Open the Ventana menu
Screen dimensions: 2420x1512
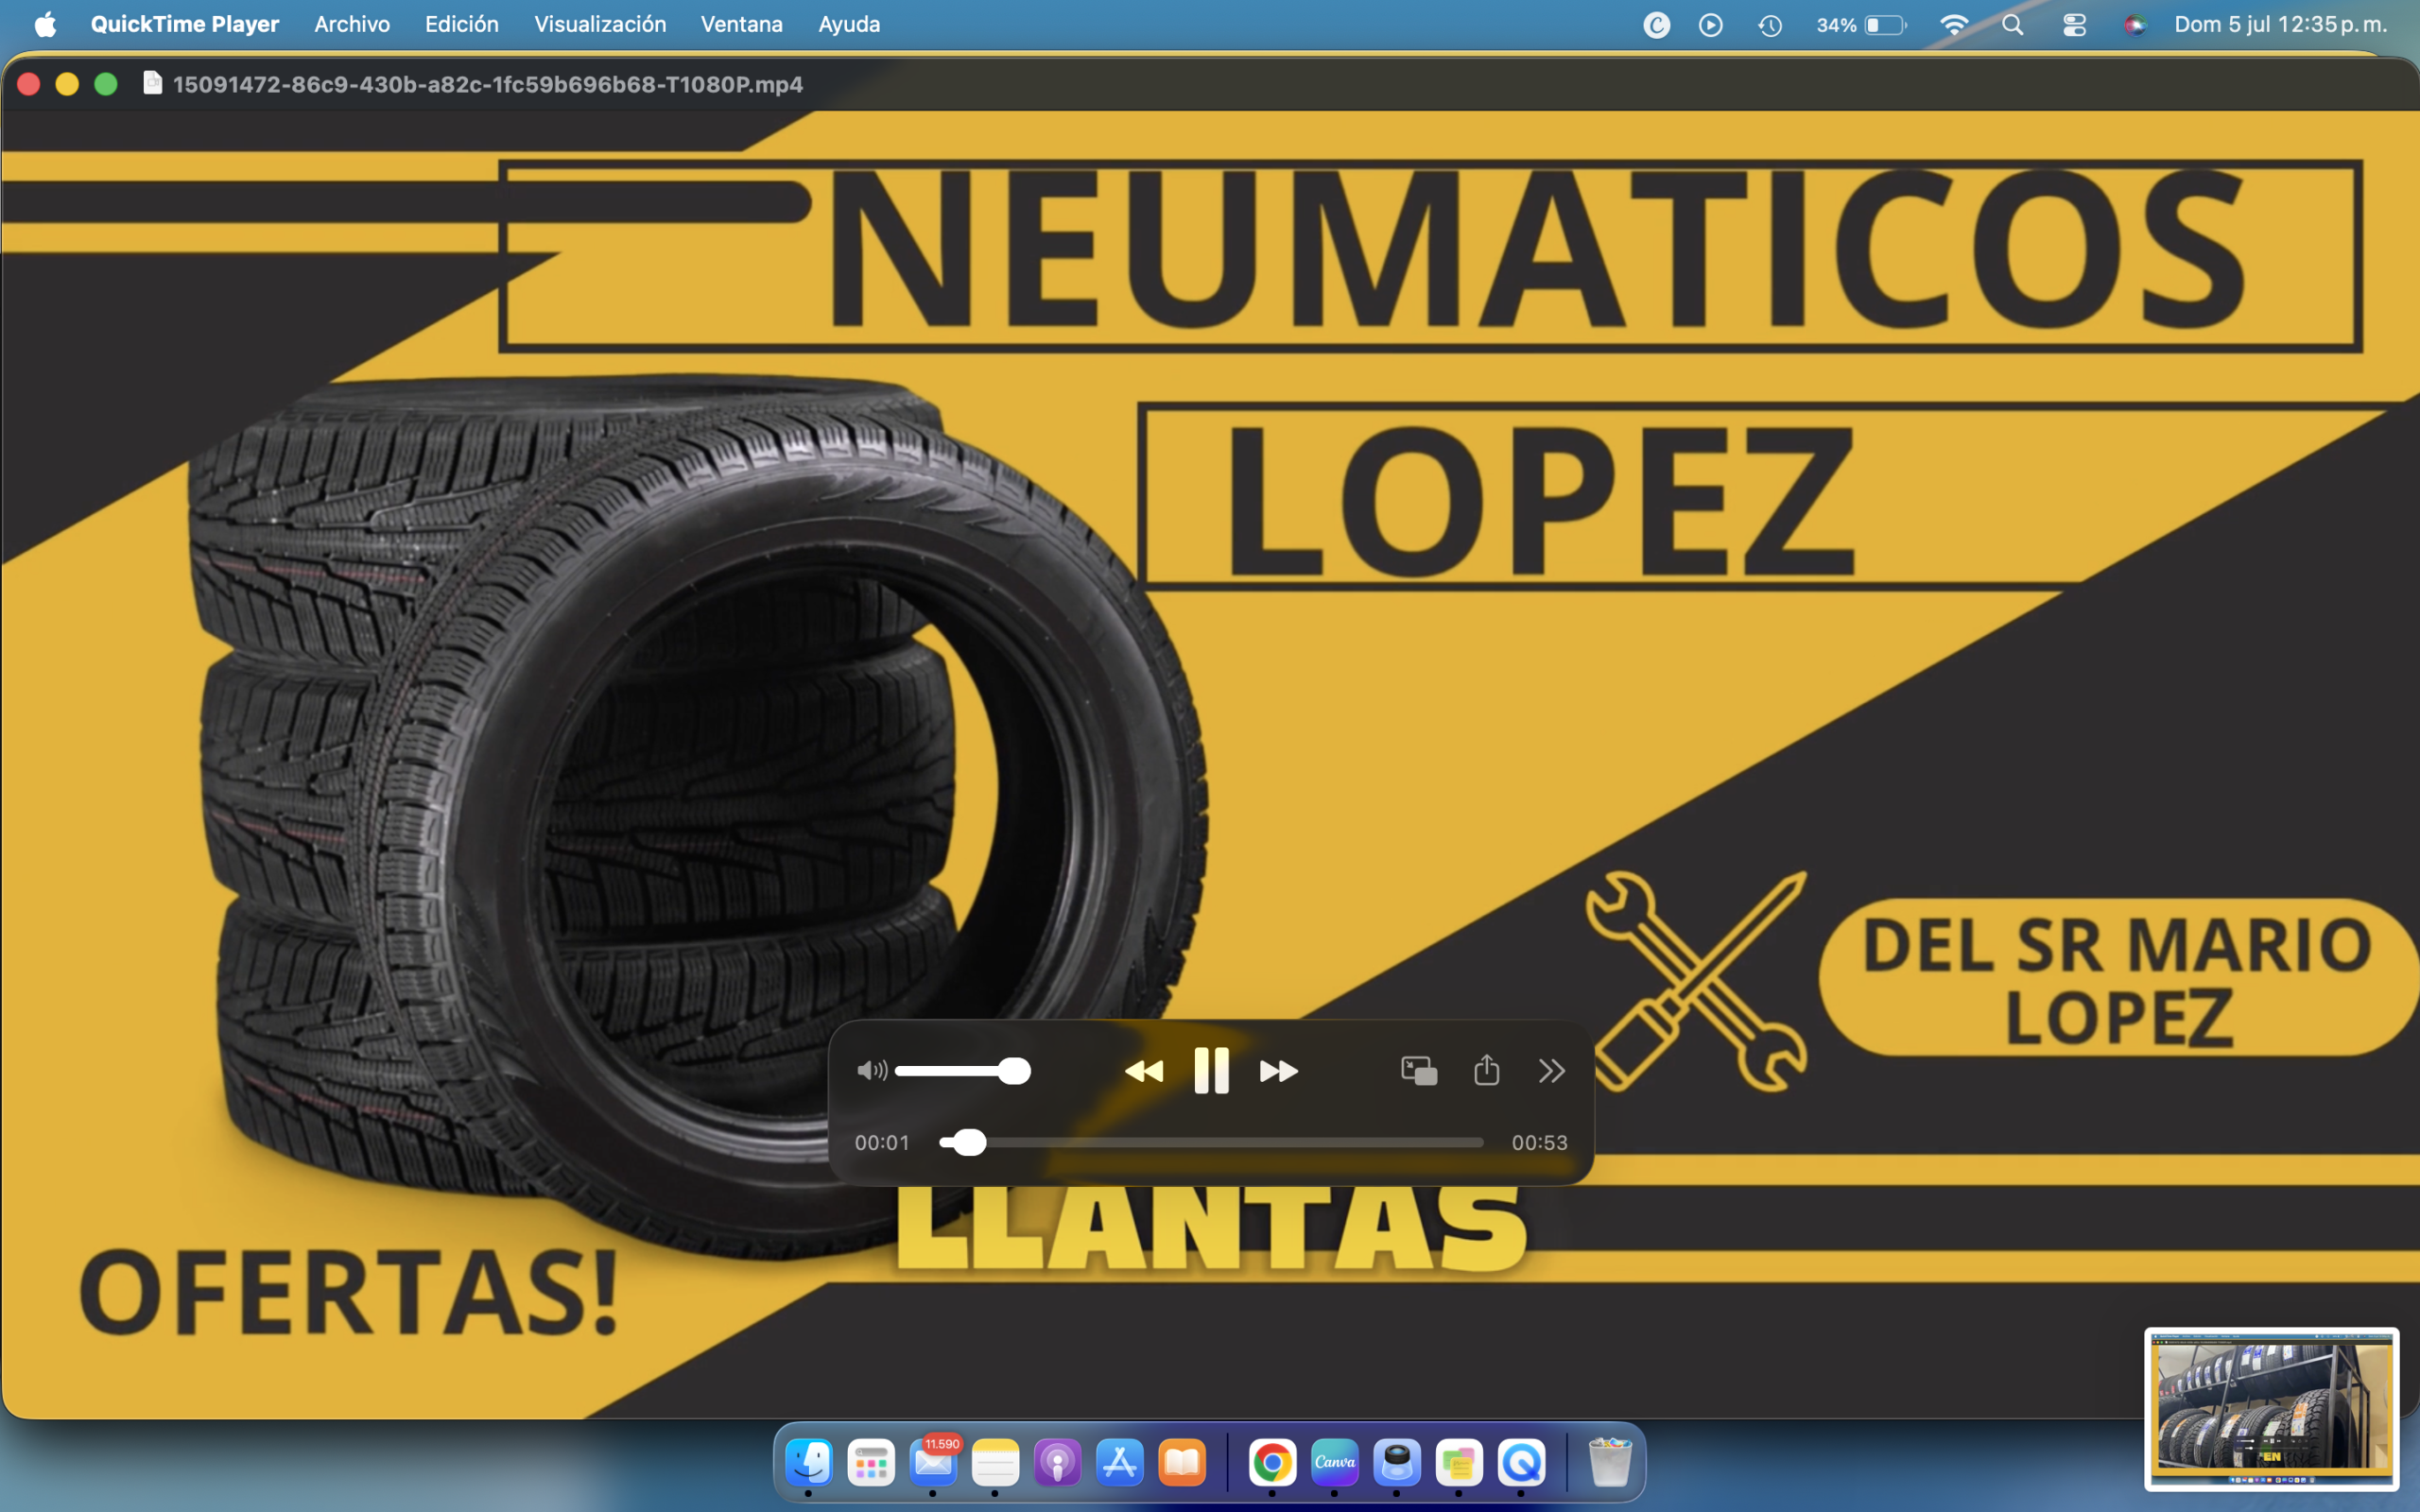point(741,24)
